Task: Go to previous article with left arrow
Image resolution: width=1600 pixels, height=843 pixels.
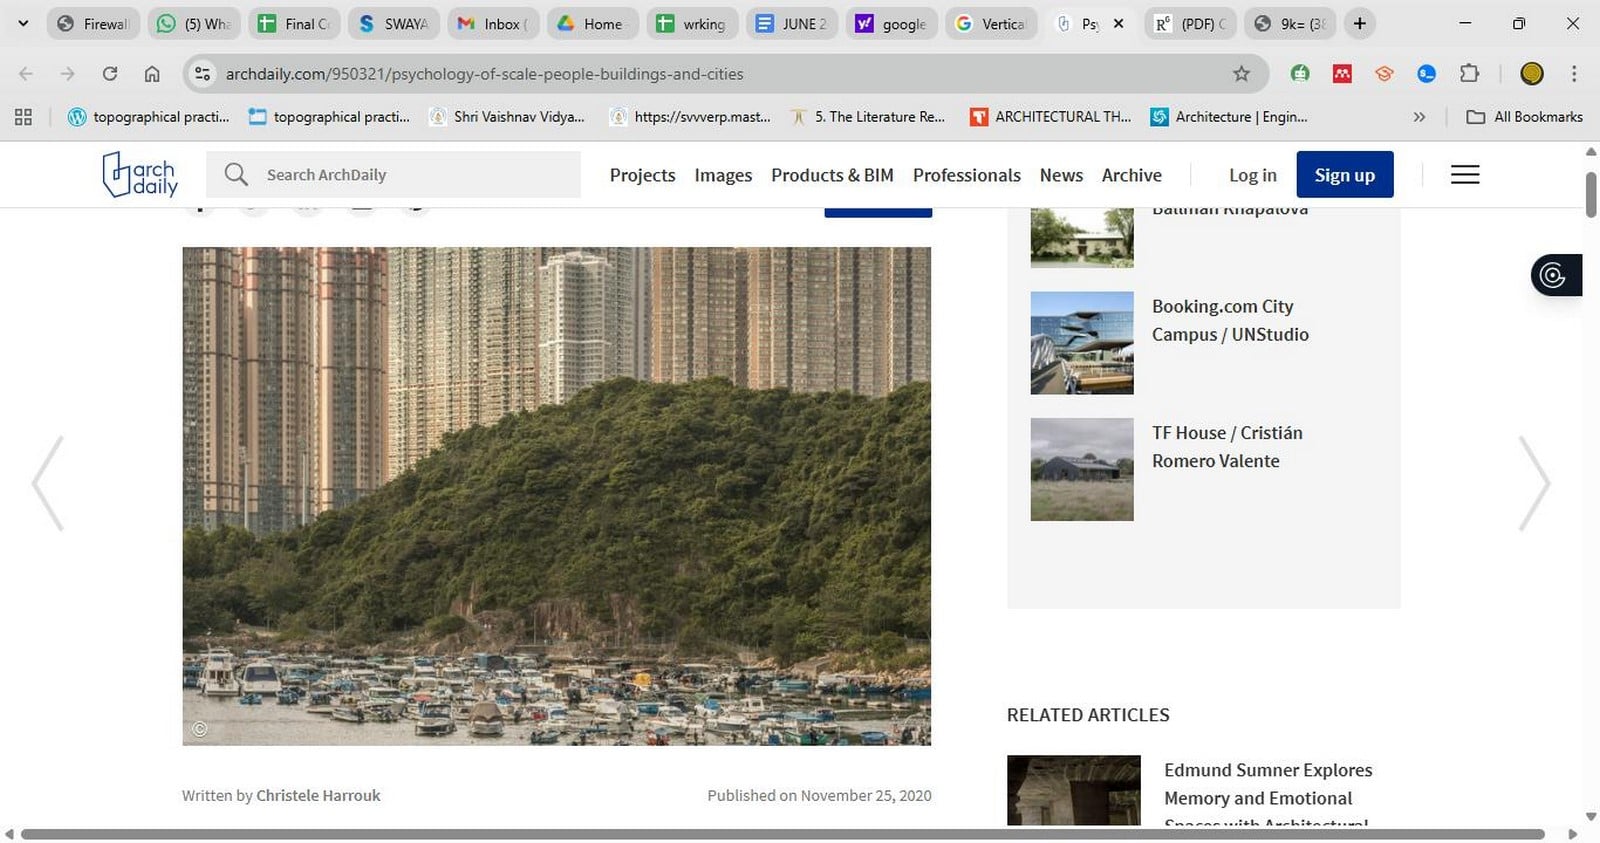Action: [x=48, y=483]
